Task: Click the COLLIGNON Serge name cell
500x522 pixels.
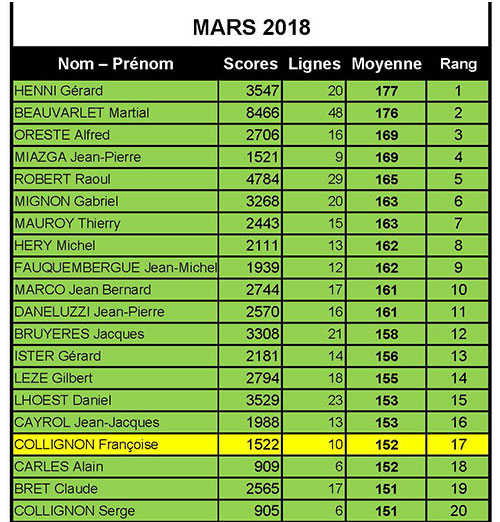Action: (x=115, y=511)
